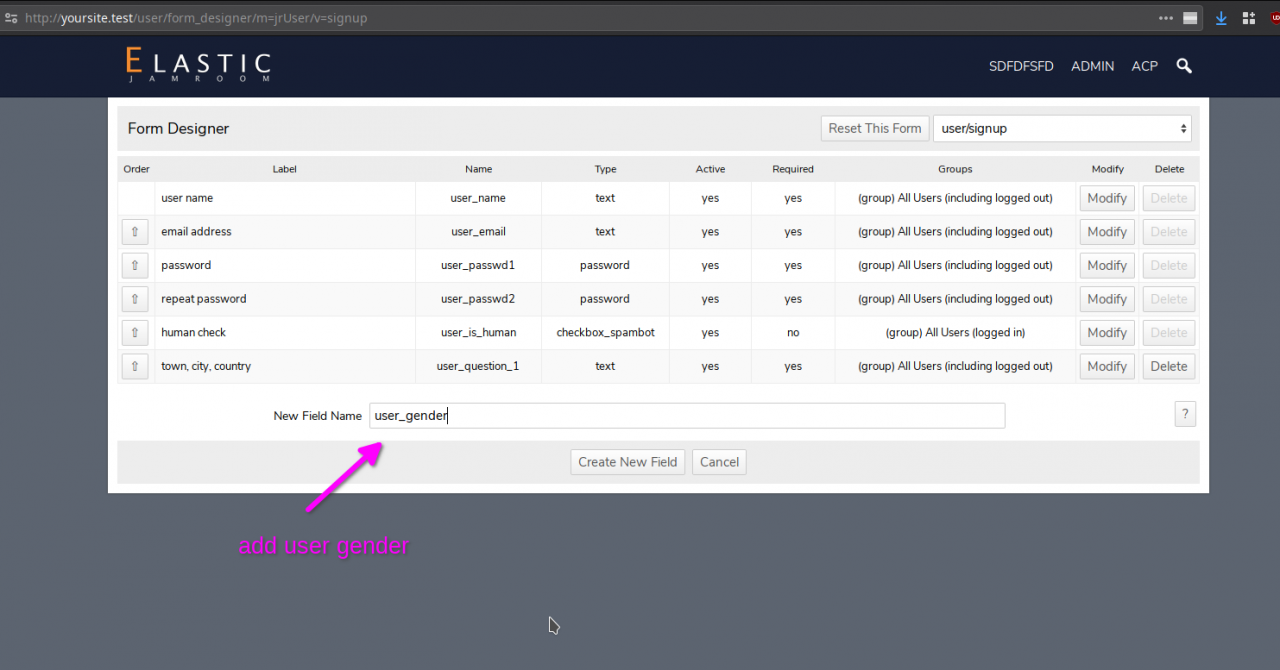Image resolution: width=1280 pixels, height=670 pixels.
Task: Click the extensions grid icon in browser toolbar
Action: pos(1249,18)
